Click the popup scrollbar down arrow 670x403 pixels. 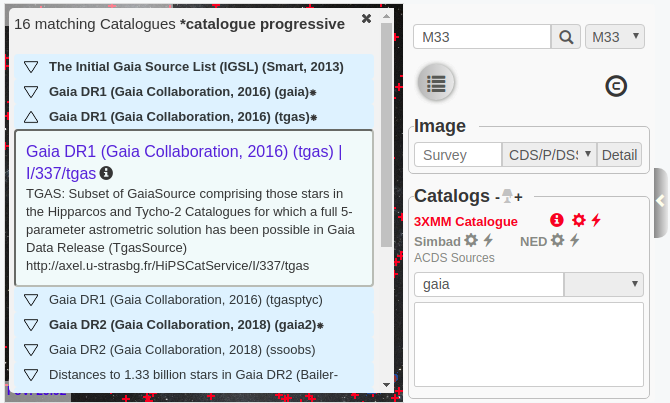point(386,385)
